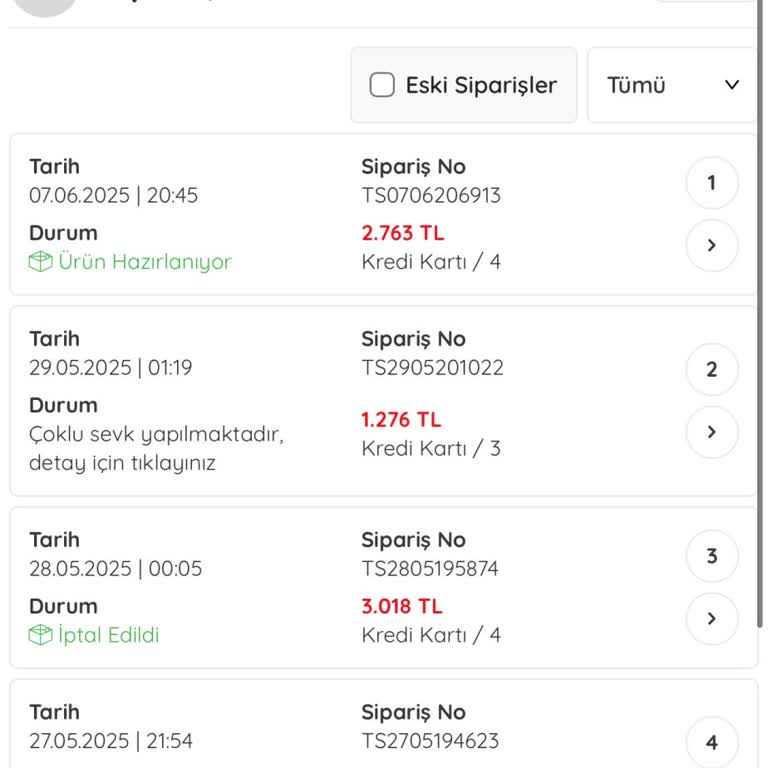The height and width of the screenshot is (768, 768).
Task: Click the number 3 order badge
Action: coord(712,557)
